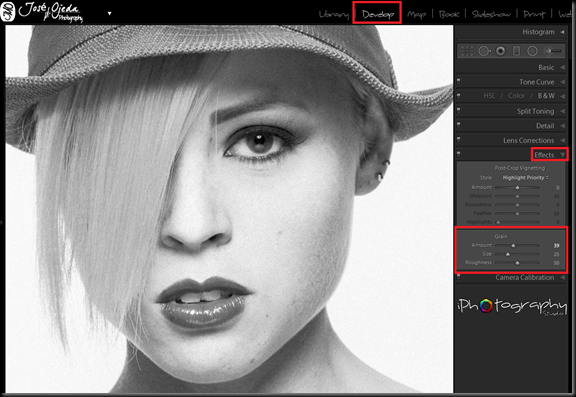Toggle the Effects panel switch
Viewport: 576px width, 397px height.
pyautogui.click(x=458, y=155)
